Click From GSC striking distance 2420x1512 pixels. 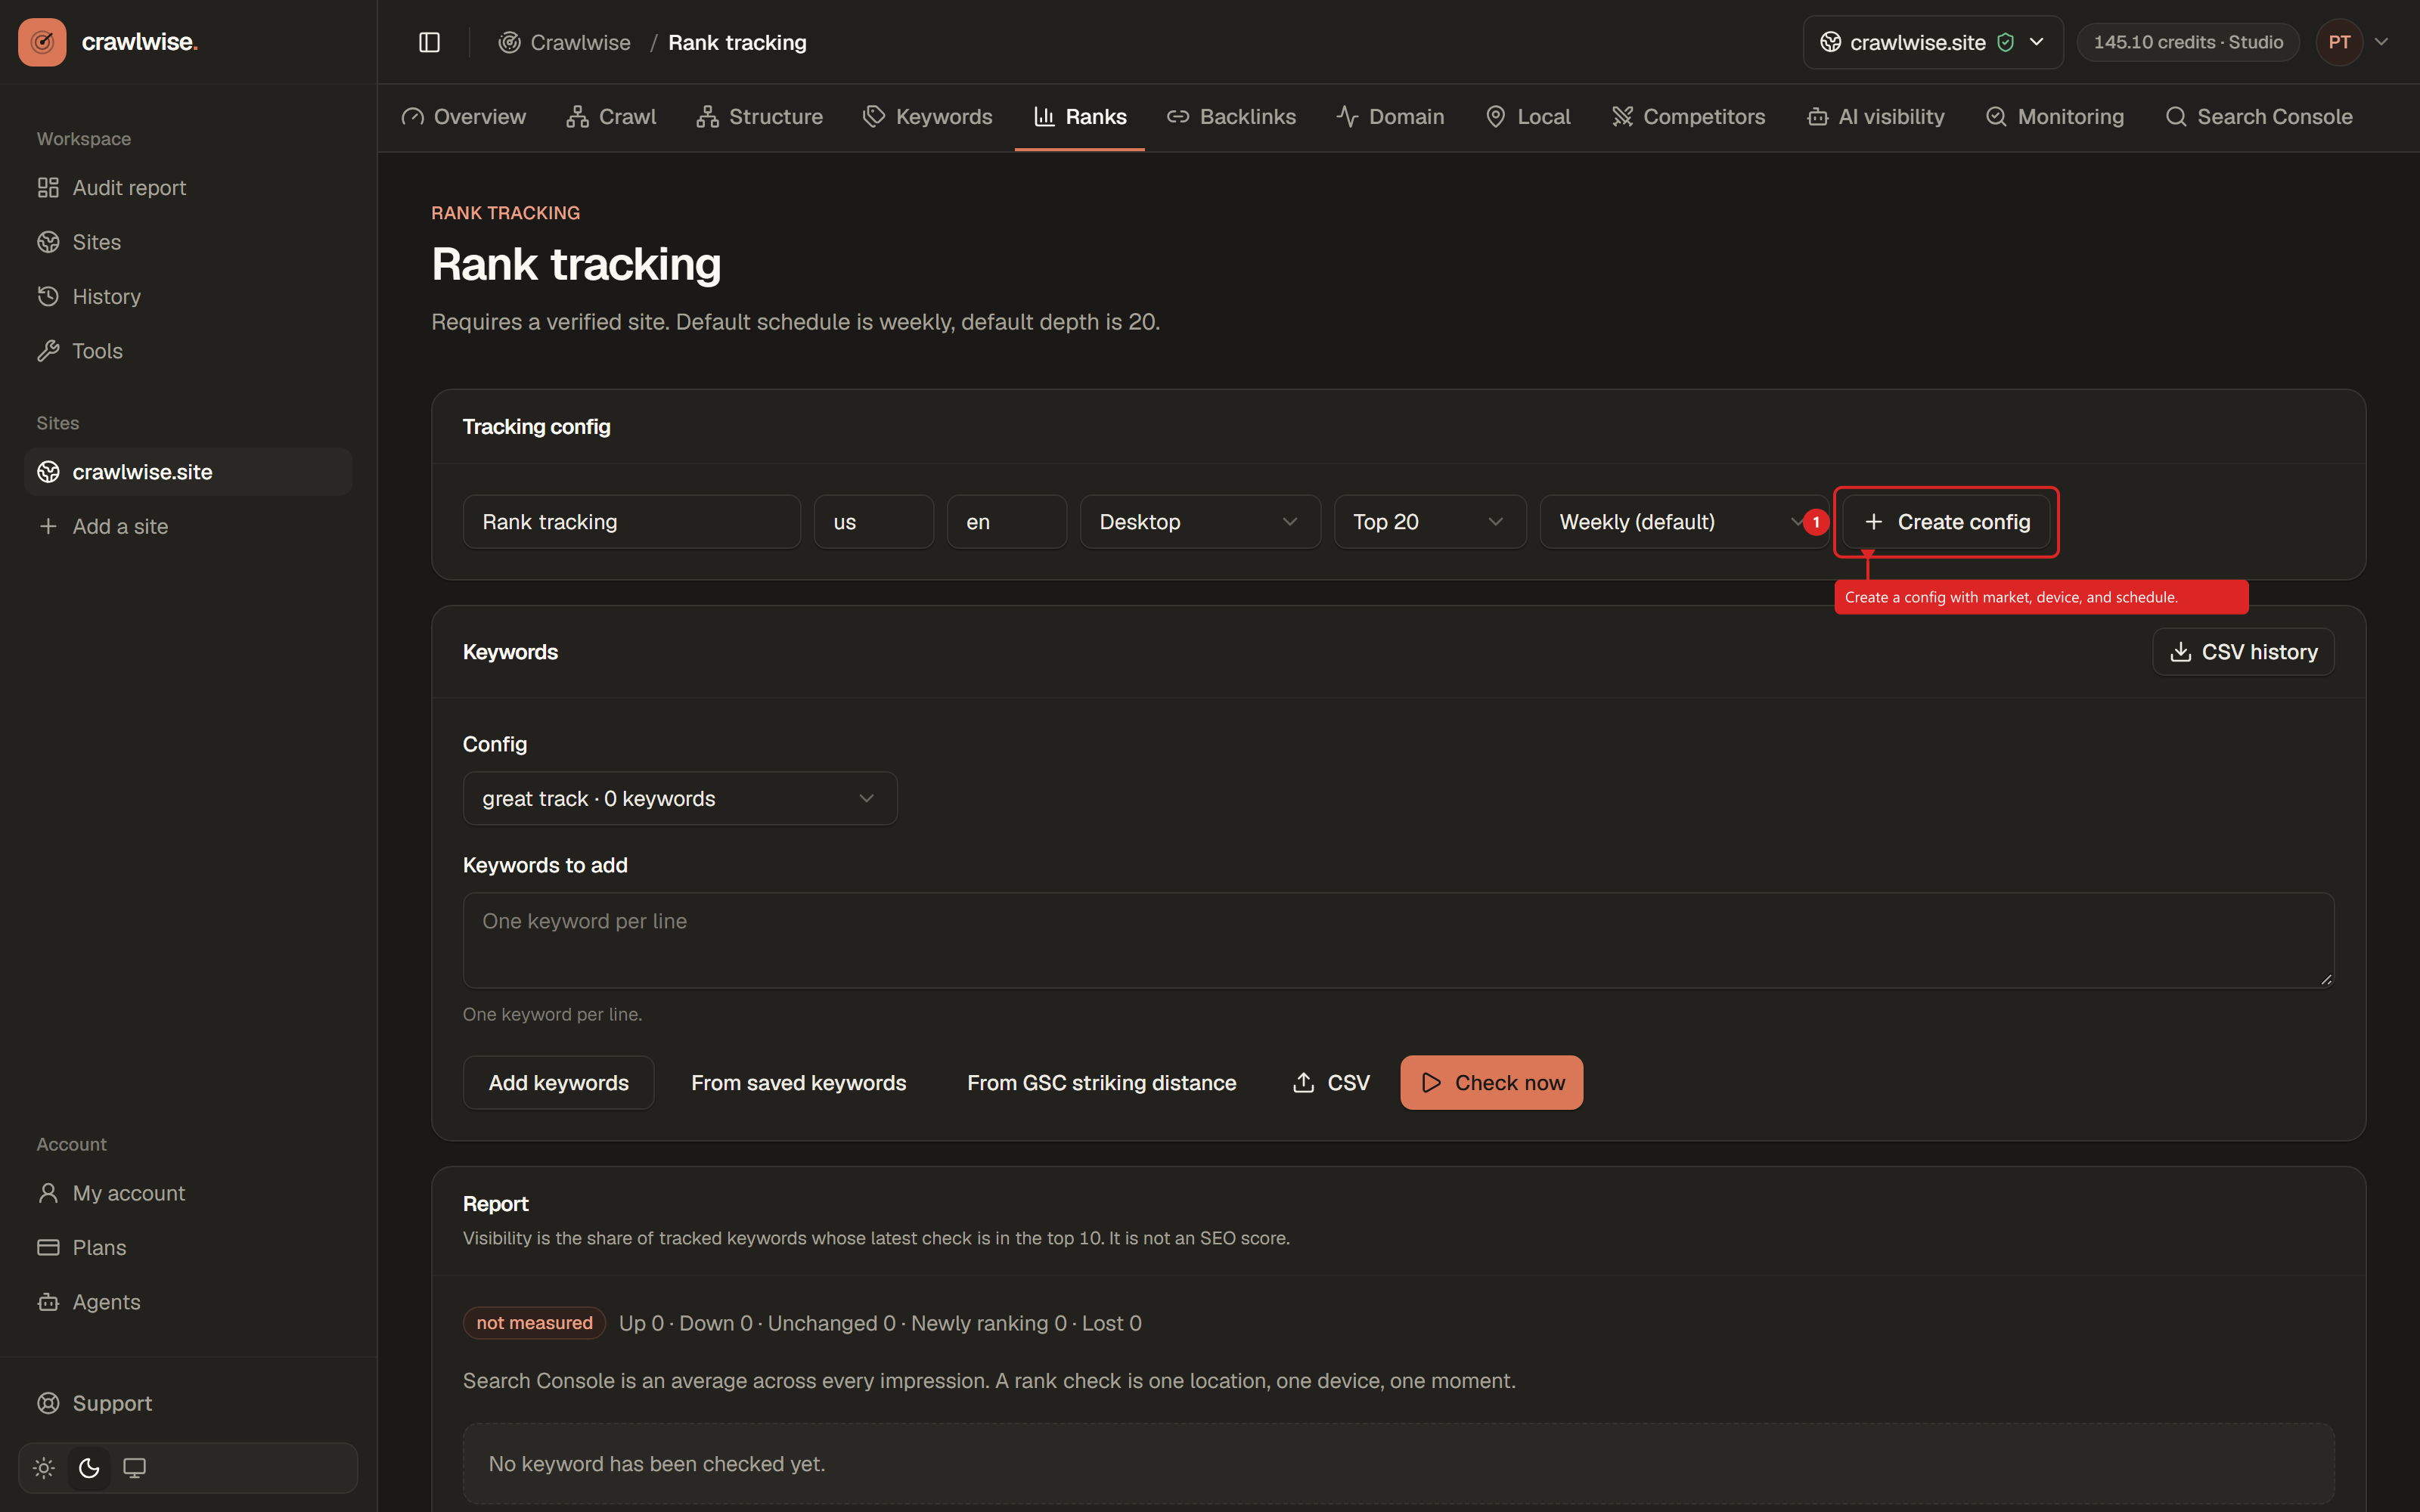click(1101, 1082)
